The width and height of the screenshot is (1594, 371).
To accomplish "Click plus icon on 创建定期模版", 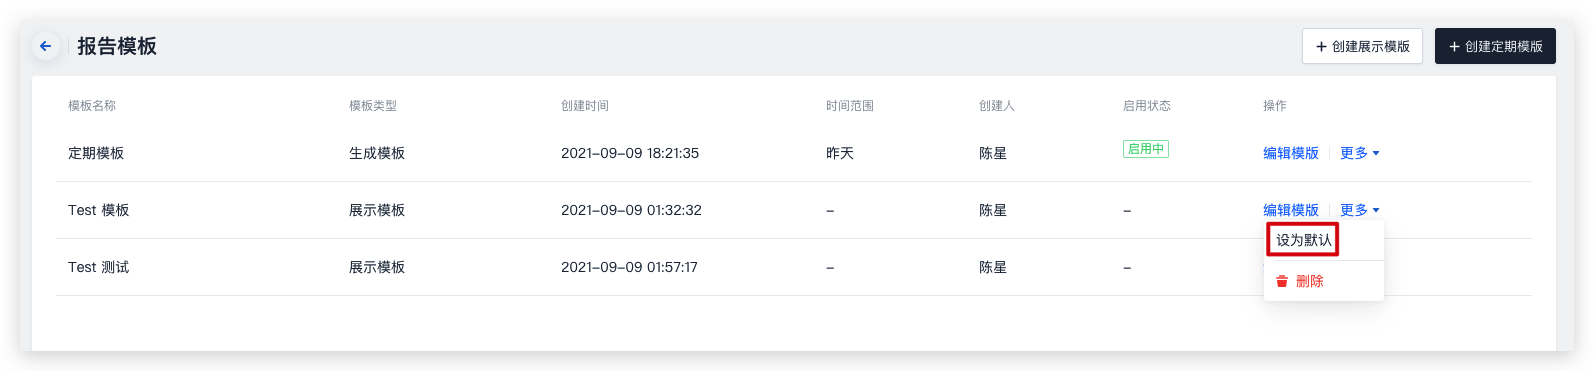I will 1454,47.
